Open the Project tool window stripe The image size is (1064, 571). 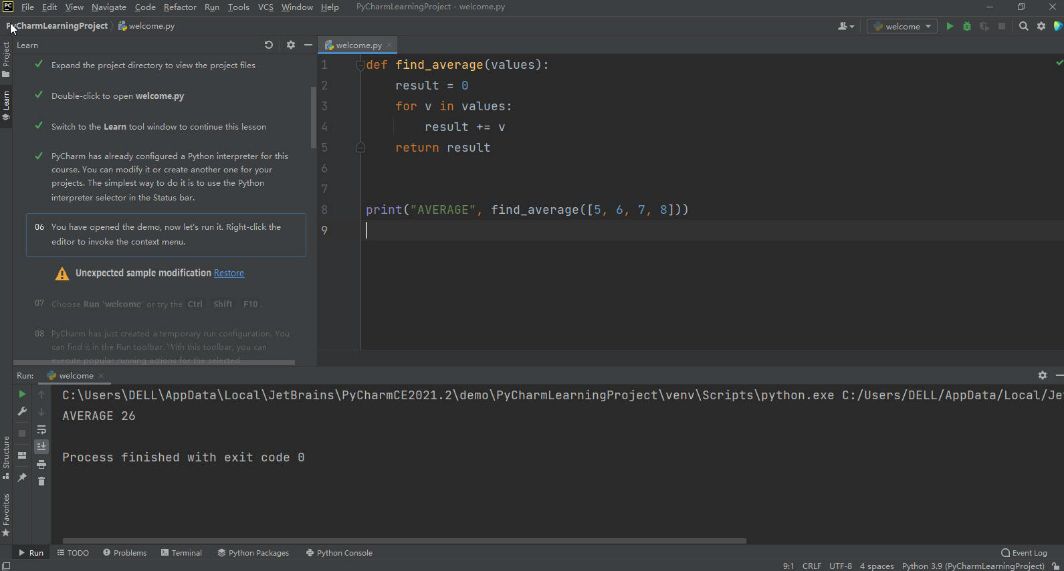6,59
